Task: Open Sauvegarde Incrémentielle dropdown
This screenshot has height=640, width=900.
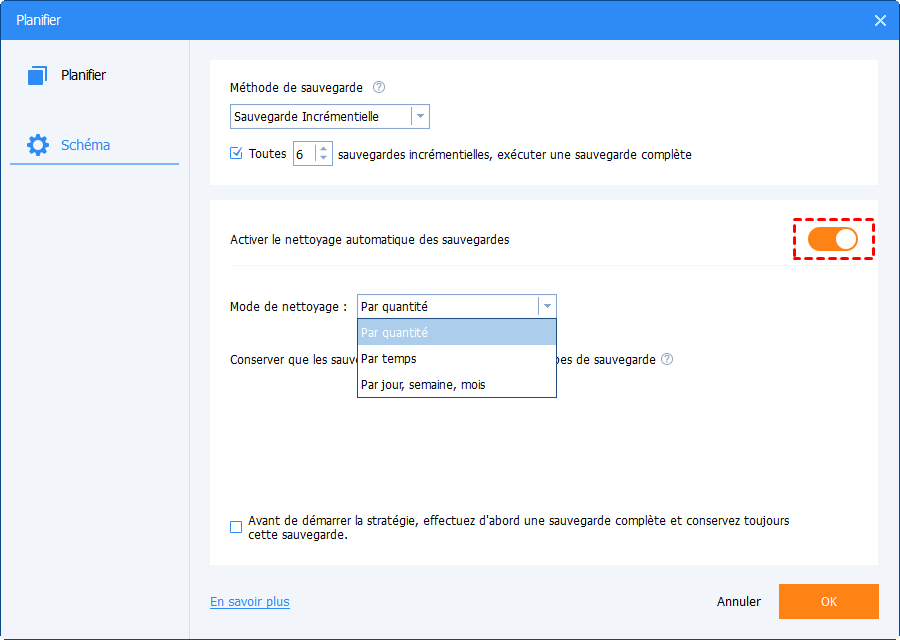Action: tap(329, 117)
